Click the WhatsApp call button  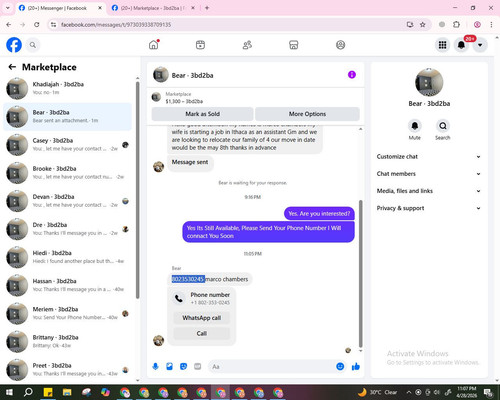coord(202,318)
